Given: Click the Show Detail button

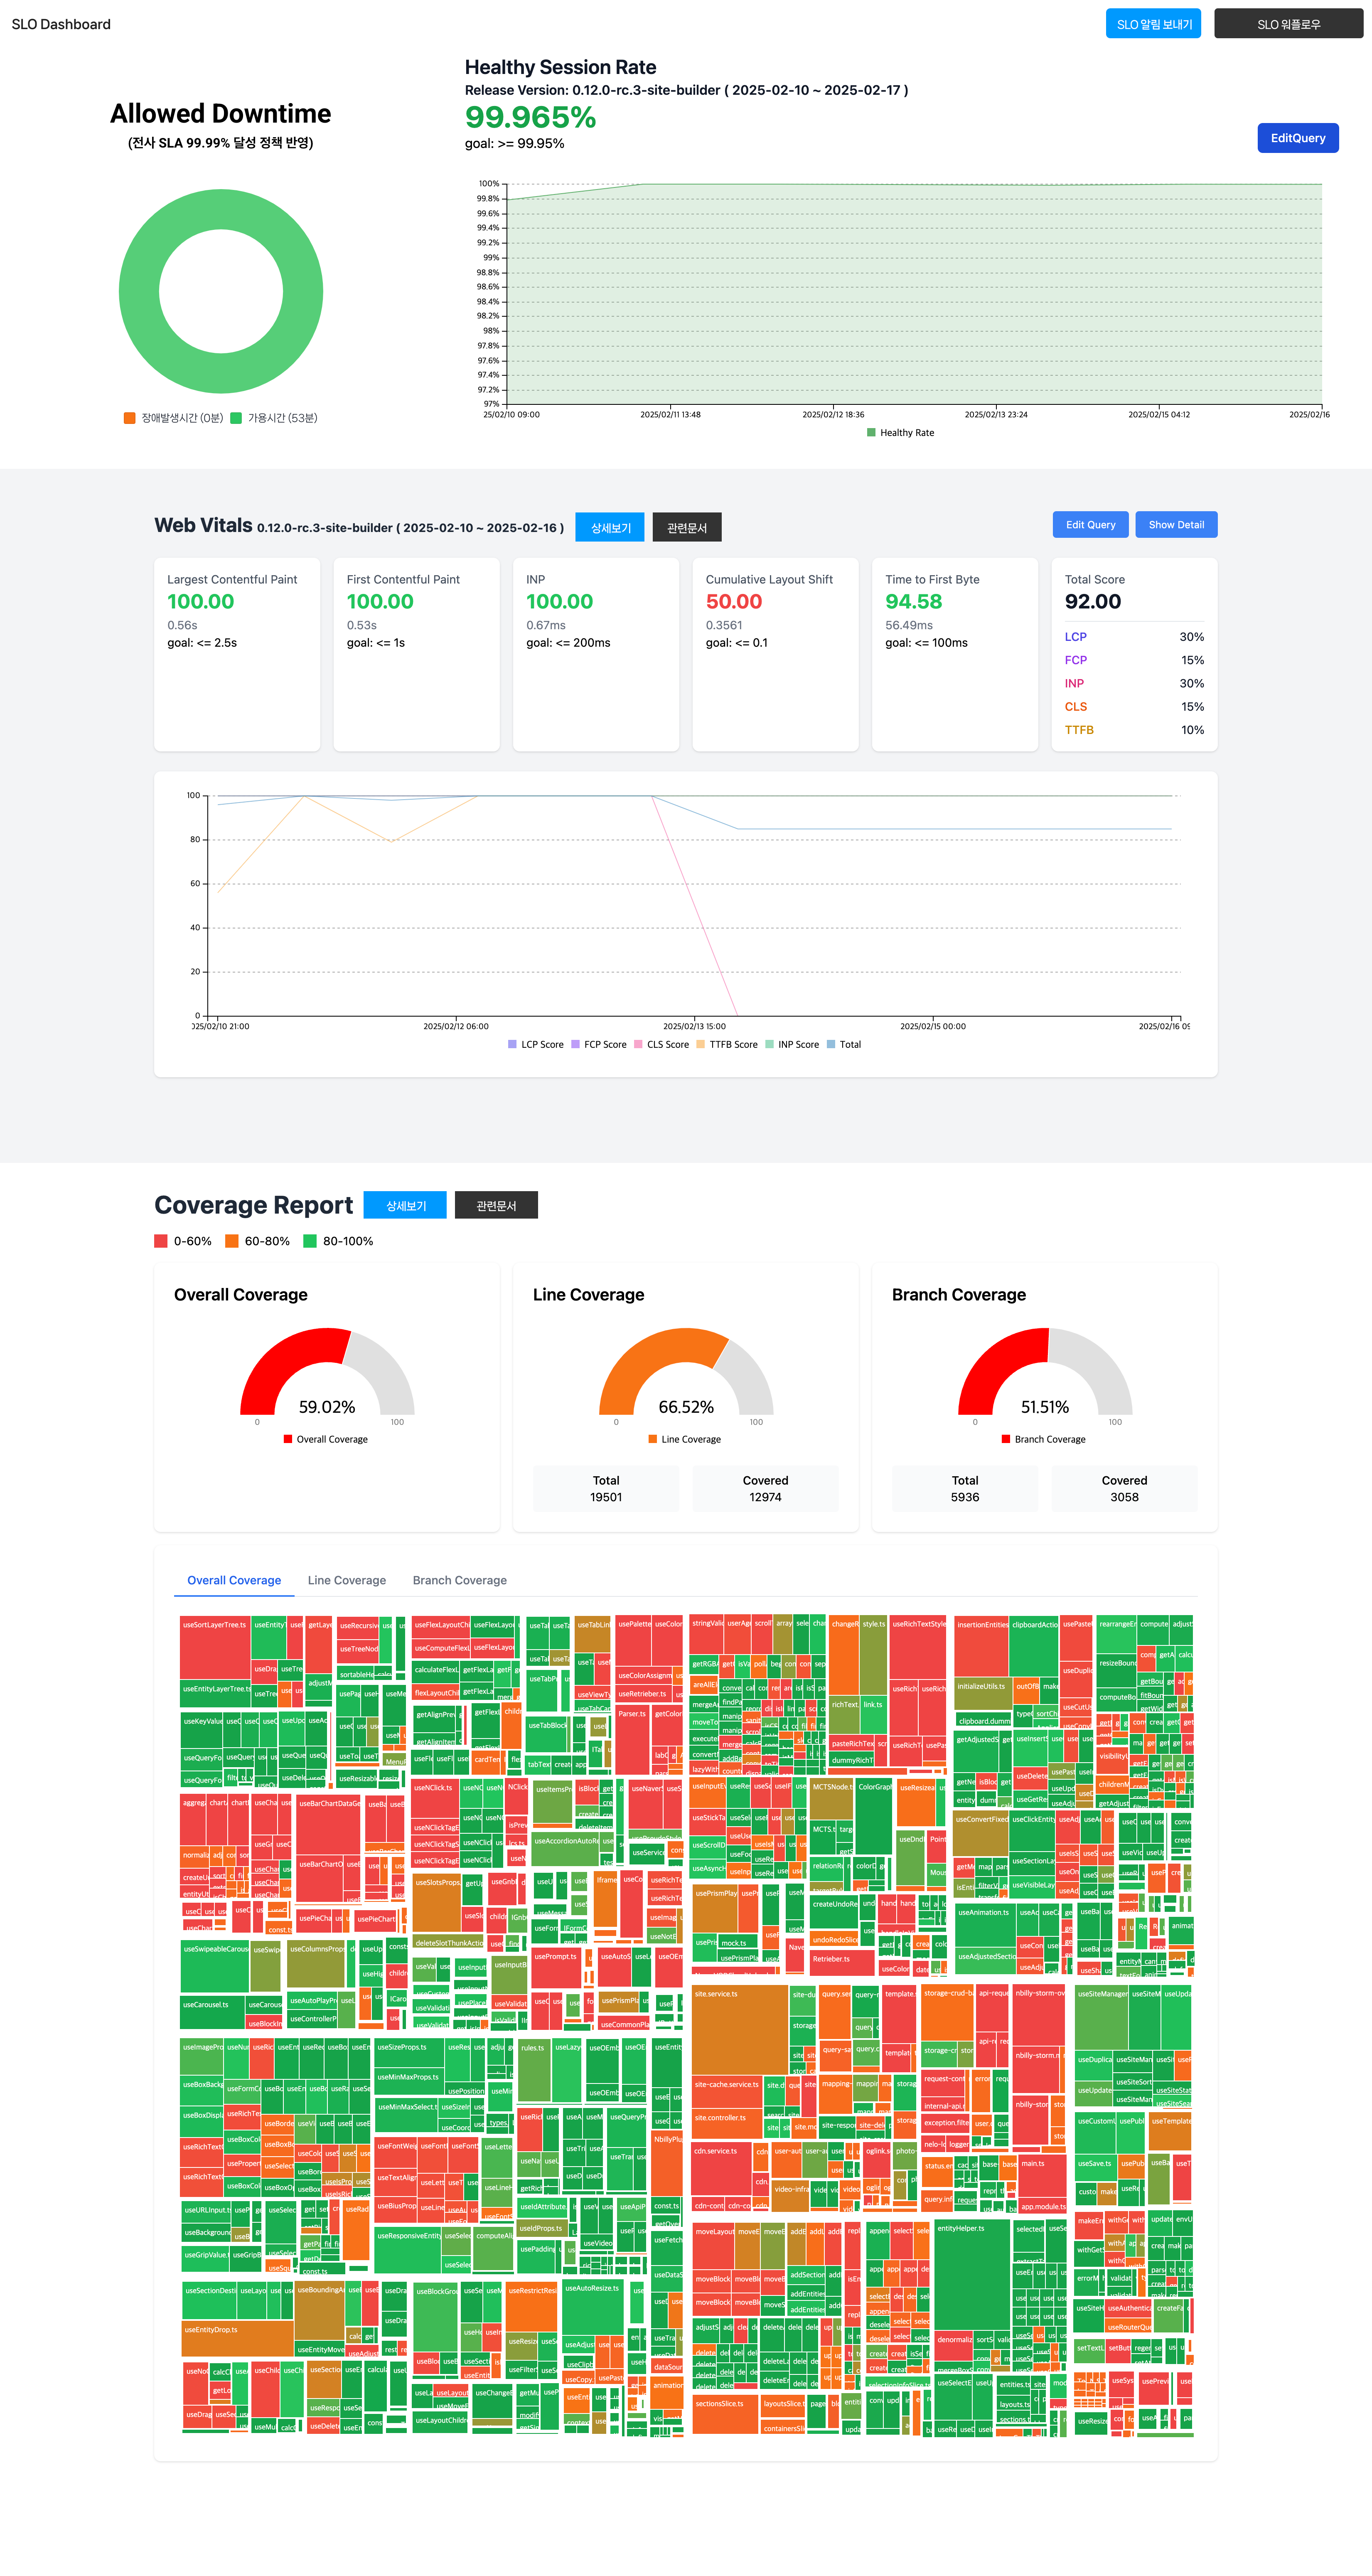Looking at the screenshot, I should click(x=1176, y=524).
